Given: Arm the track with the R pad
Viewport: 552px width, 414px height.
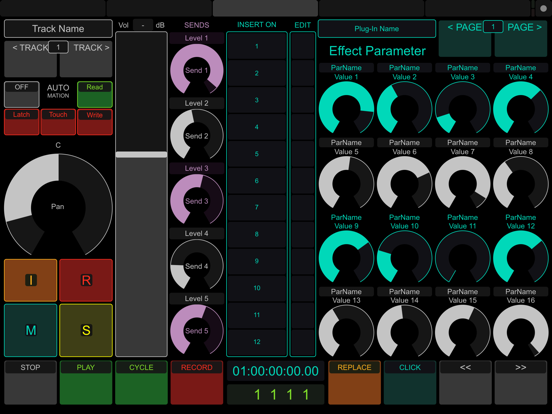Looking at the screenshot, I should [86, 280].
